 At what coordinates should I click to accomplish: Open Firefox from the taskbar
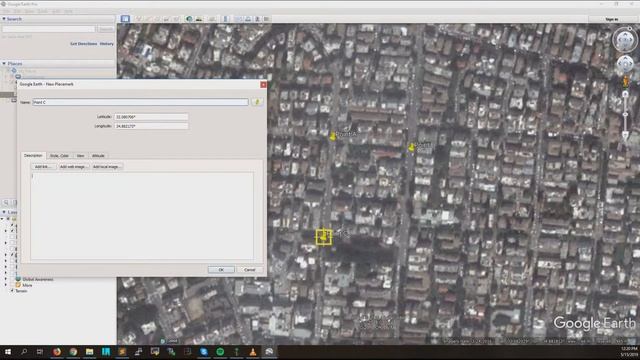click(x=57, y=352)
